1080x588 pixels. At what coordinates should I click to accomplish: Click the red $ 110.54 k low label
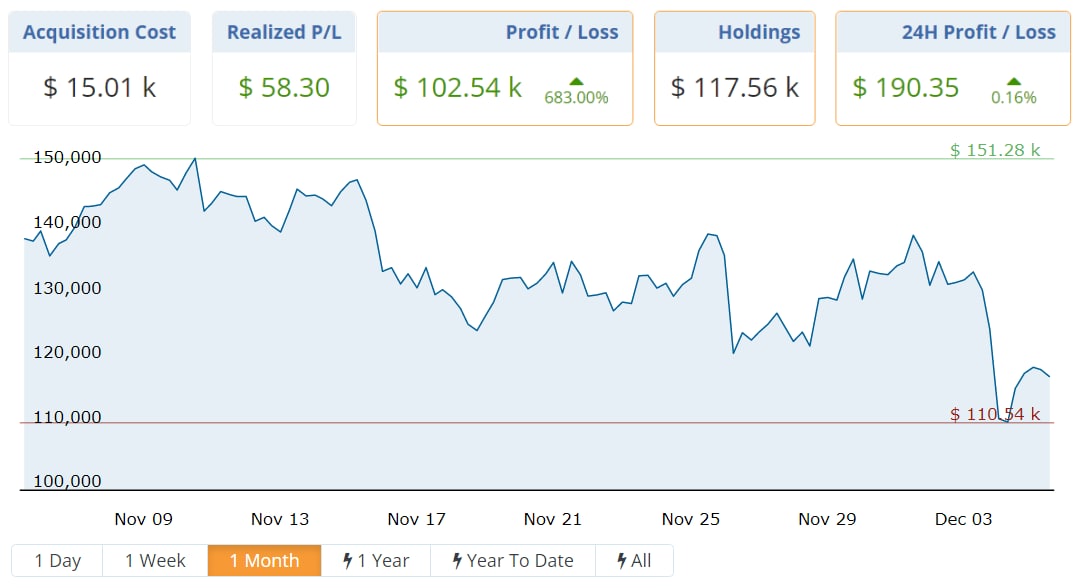pos(995,414)
